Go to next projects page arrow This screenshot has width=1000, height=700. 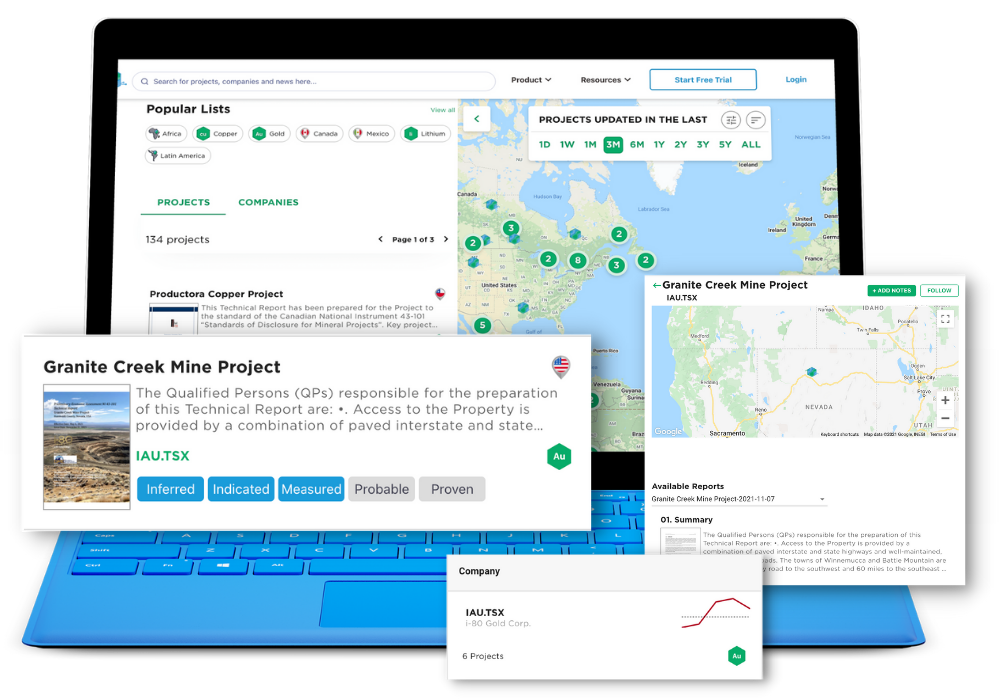(x=446, y=239)
